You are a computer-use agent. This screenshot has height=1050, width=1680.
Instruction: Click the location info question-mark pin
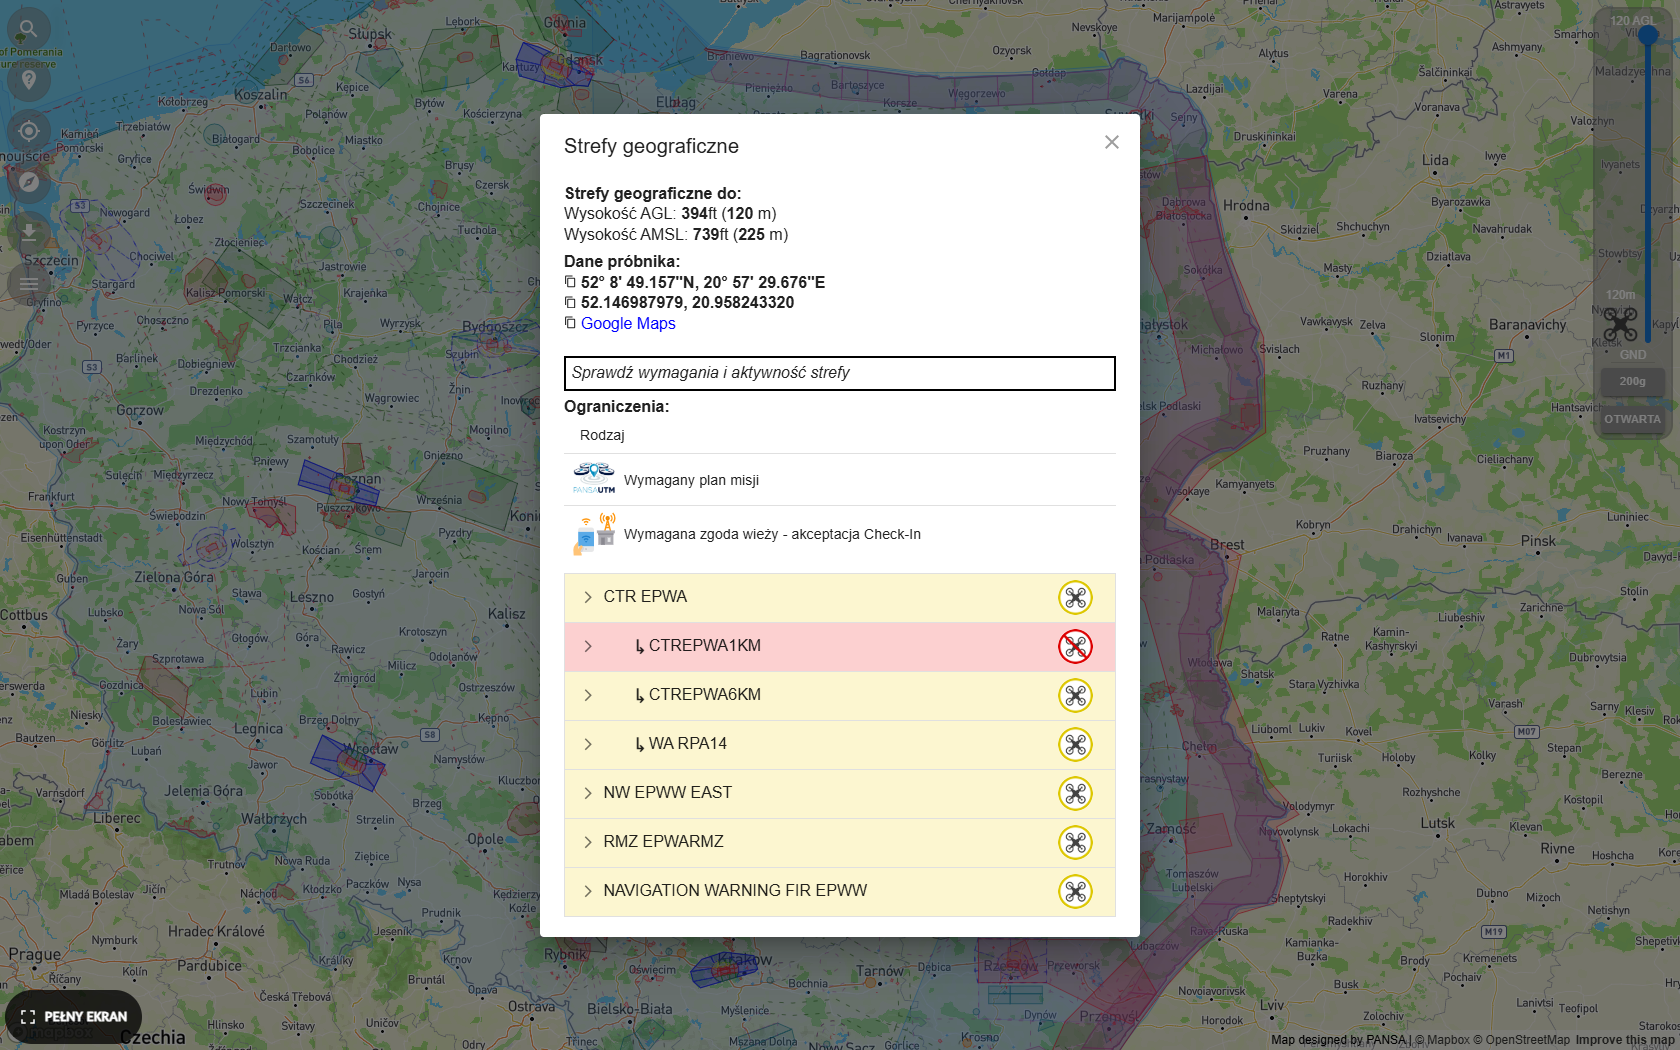coord(29,80)
